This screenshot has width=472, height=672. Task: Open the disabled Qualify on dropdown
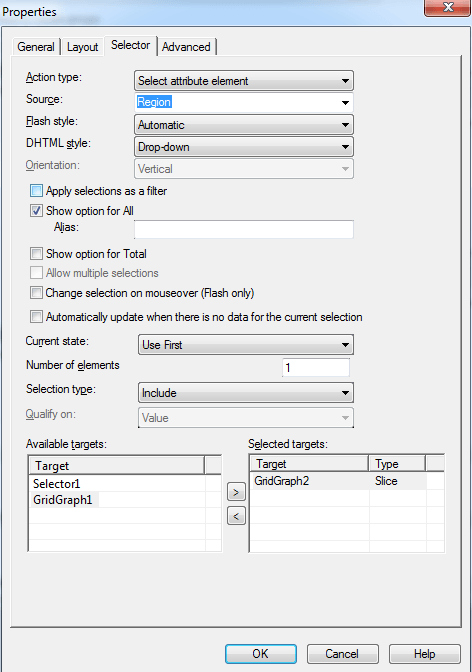[x=246, y=417]
